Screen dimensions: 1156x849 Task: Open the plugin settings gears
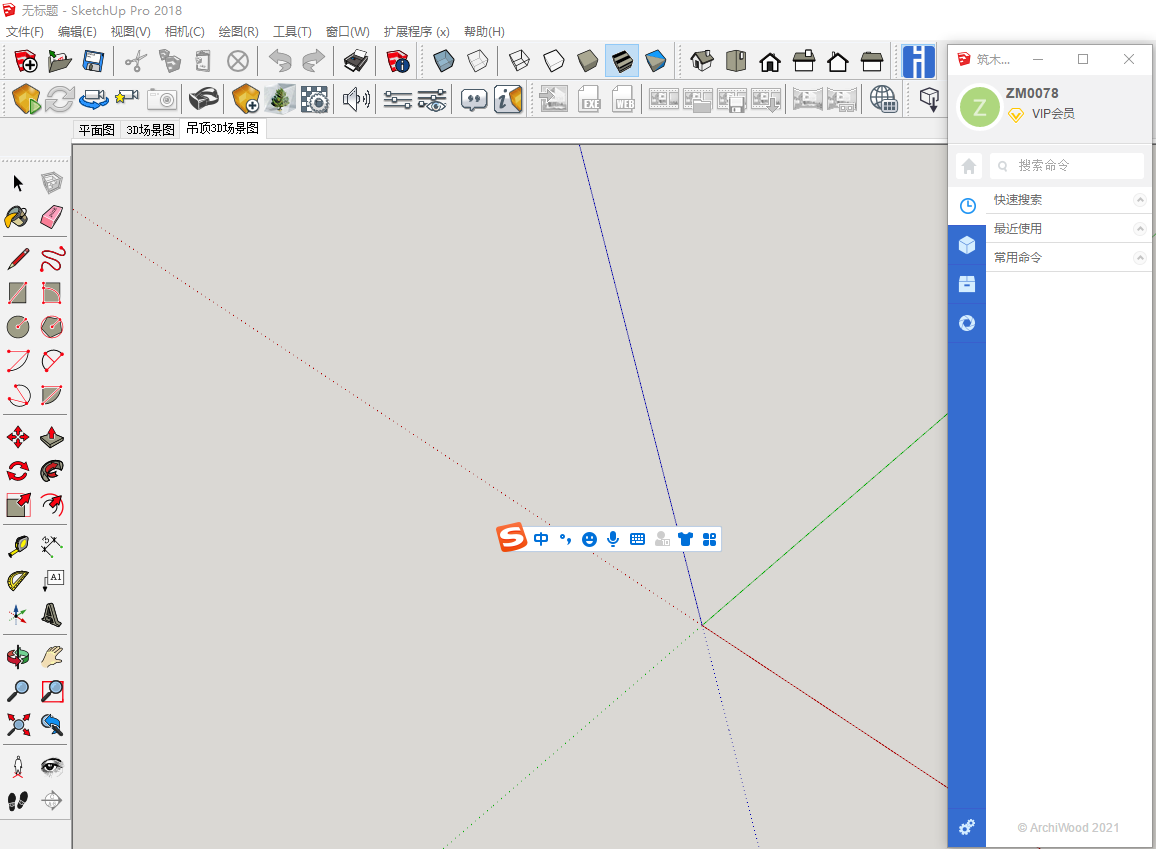(967, 827)
